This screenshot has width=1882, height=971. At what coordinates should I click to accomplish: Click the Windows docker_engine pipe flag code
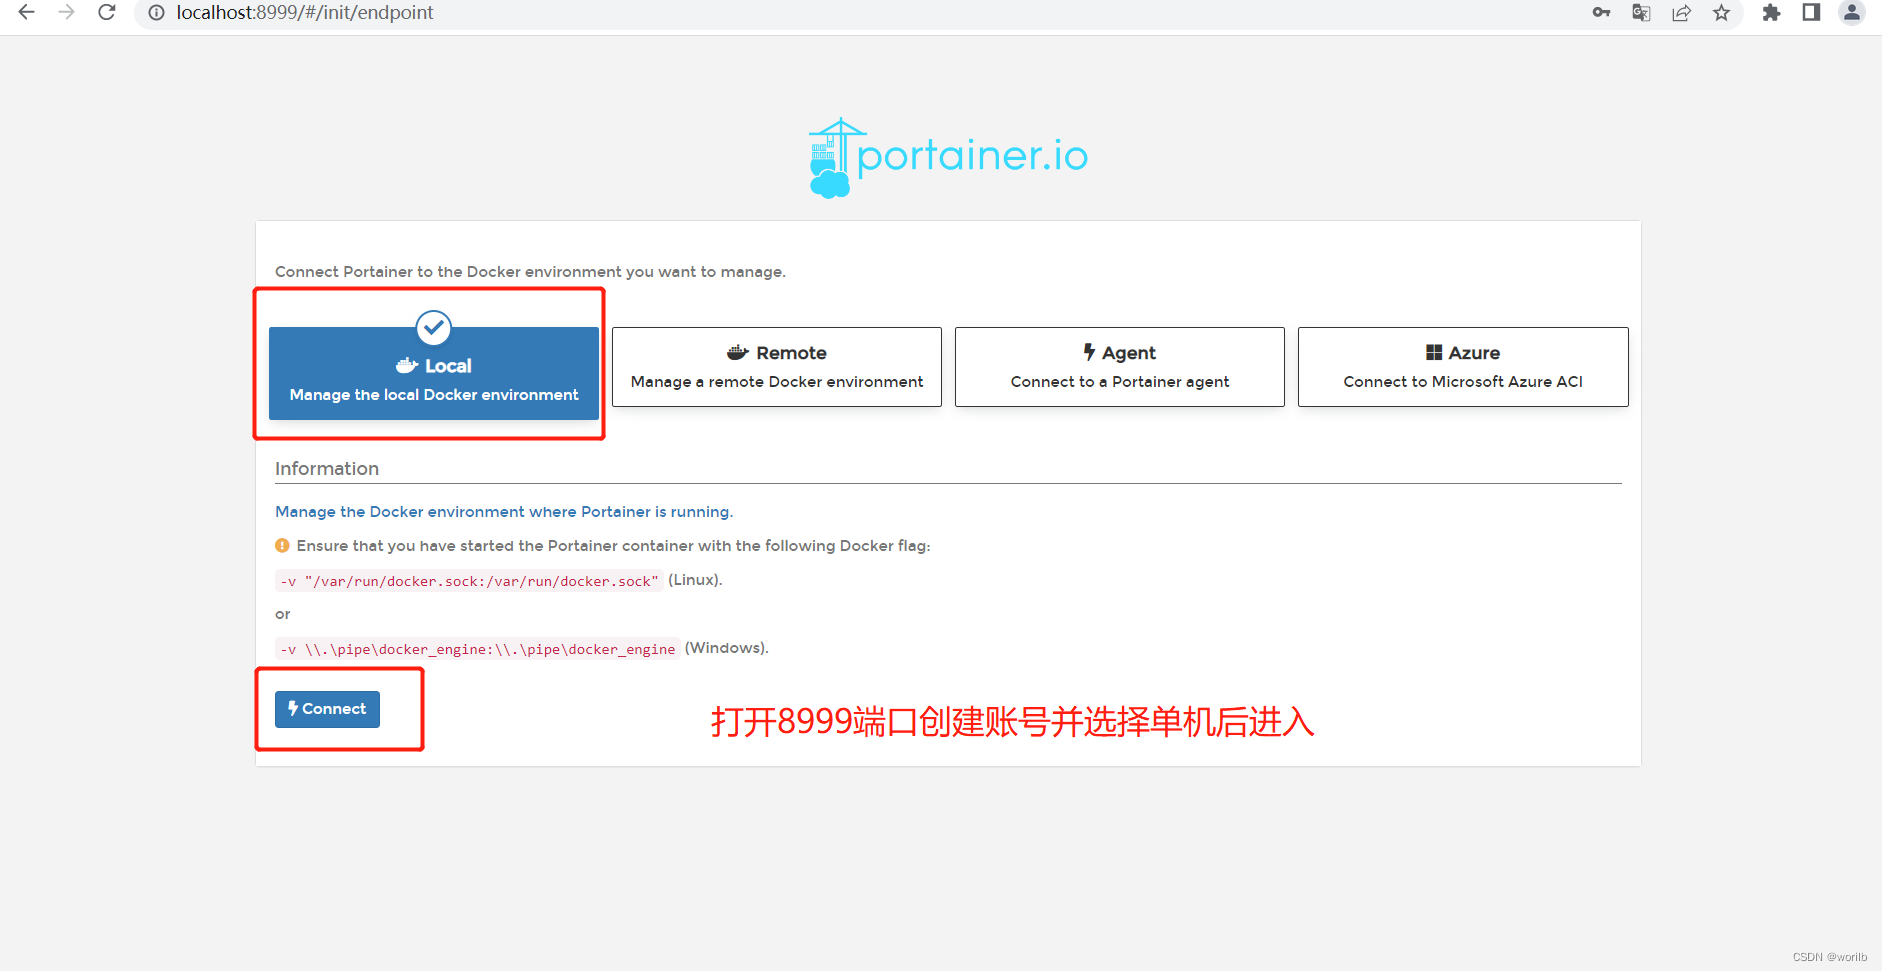(477, 649)
